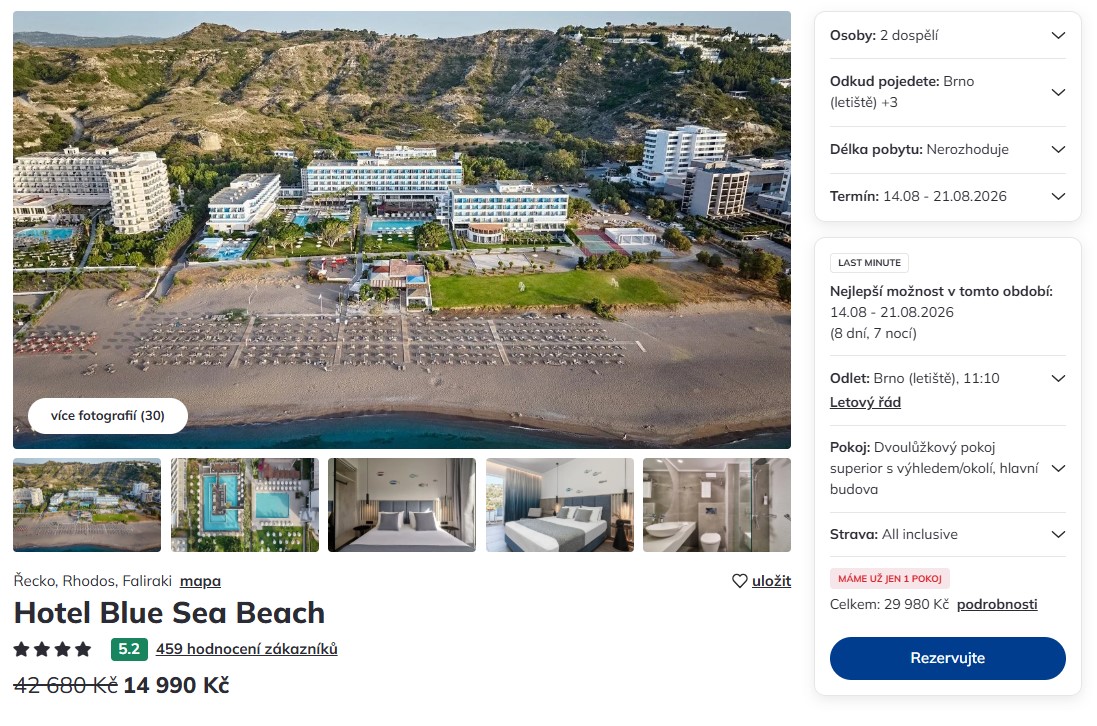Open the Letový řád link
The width and height of the screenshot is (1097, 726).
coord(865,403)
